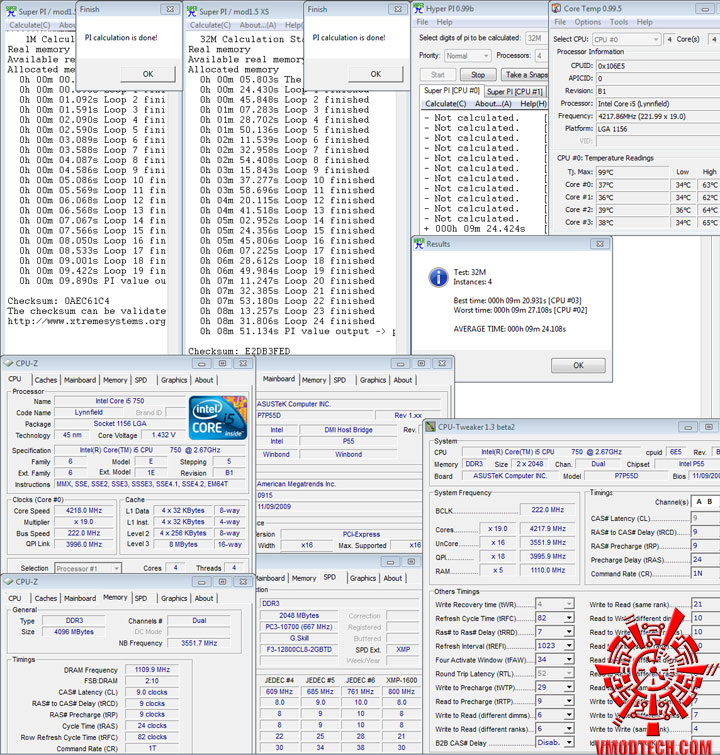This screenshot has height=755, width=720.
Task: Click the 32M Super PI title bar icon
Action: pos(192,12)
